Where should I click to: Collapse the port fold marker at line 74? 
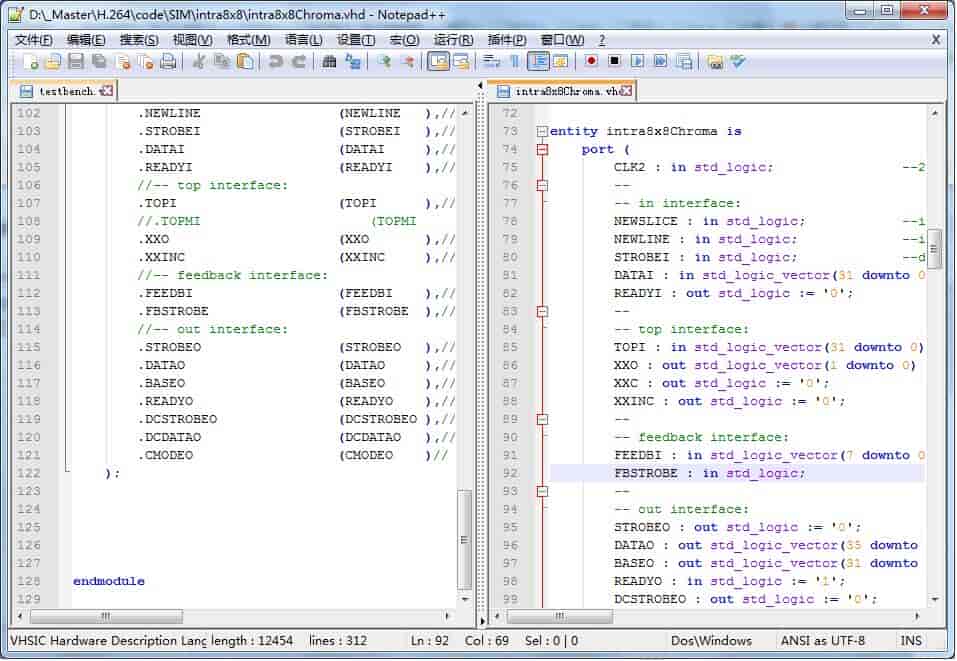coord(542,149)
